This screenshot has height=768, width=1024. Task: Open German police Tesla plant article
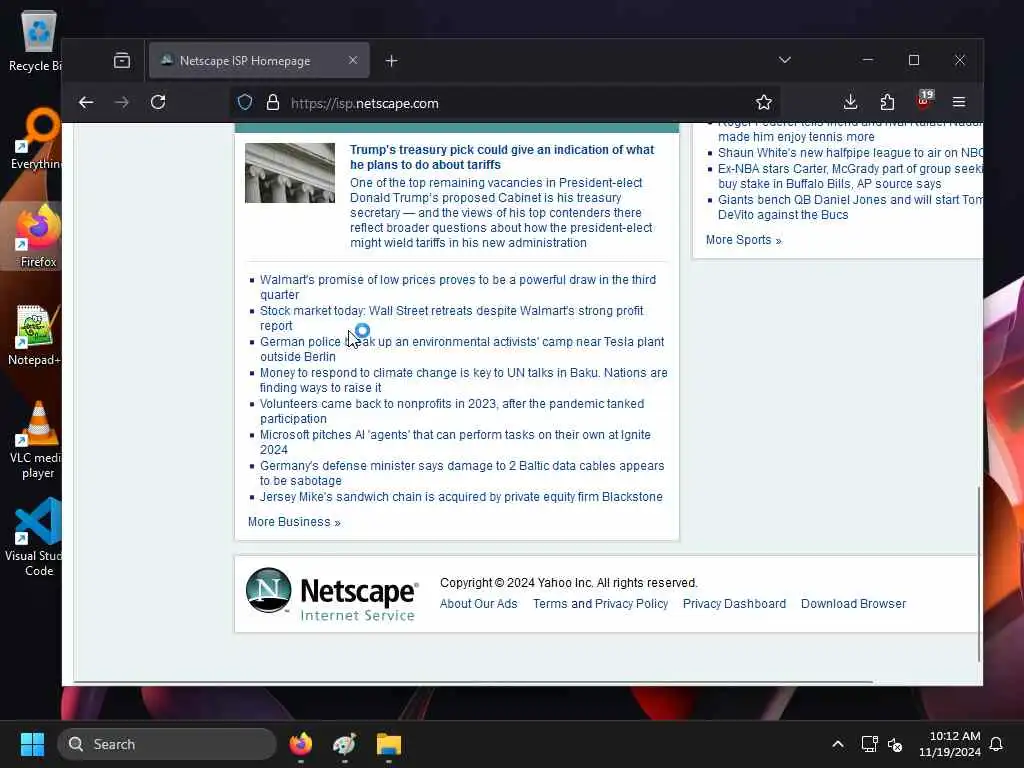[x=462, y=349]
